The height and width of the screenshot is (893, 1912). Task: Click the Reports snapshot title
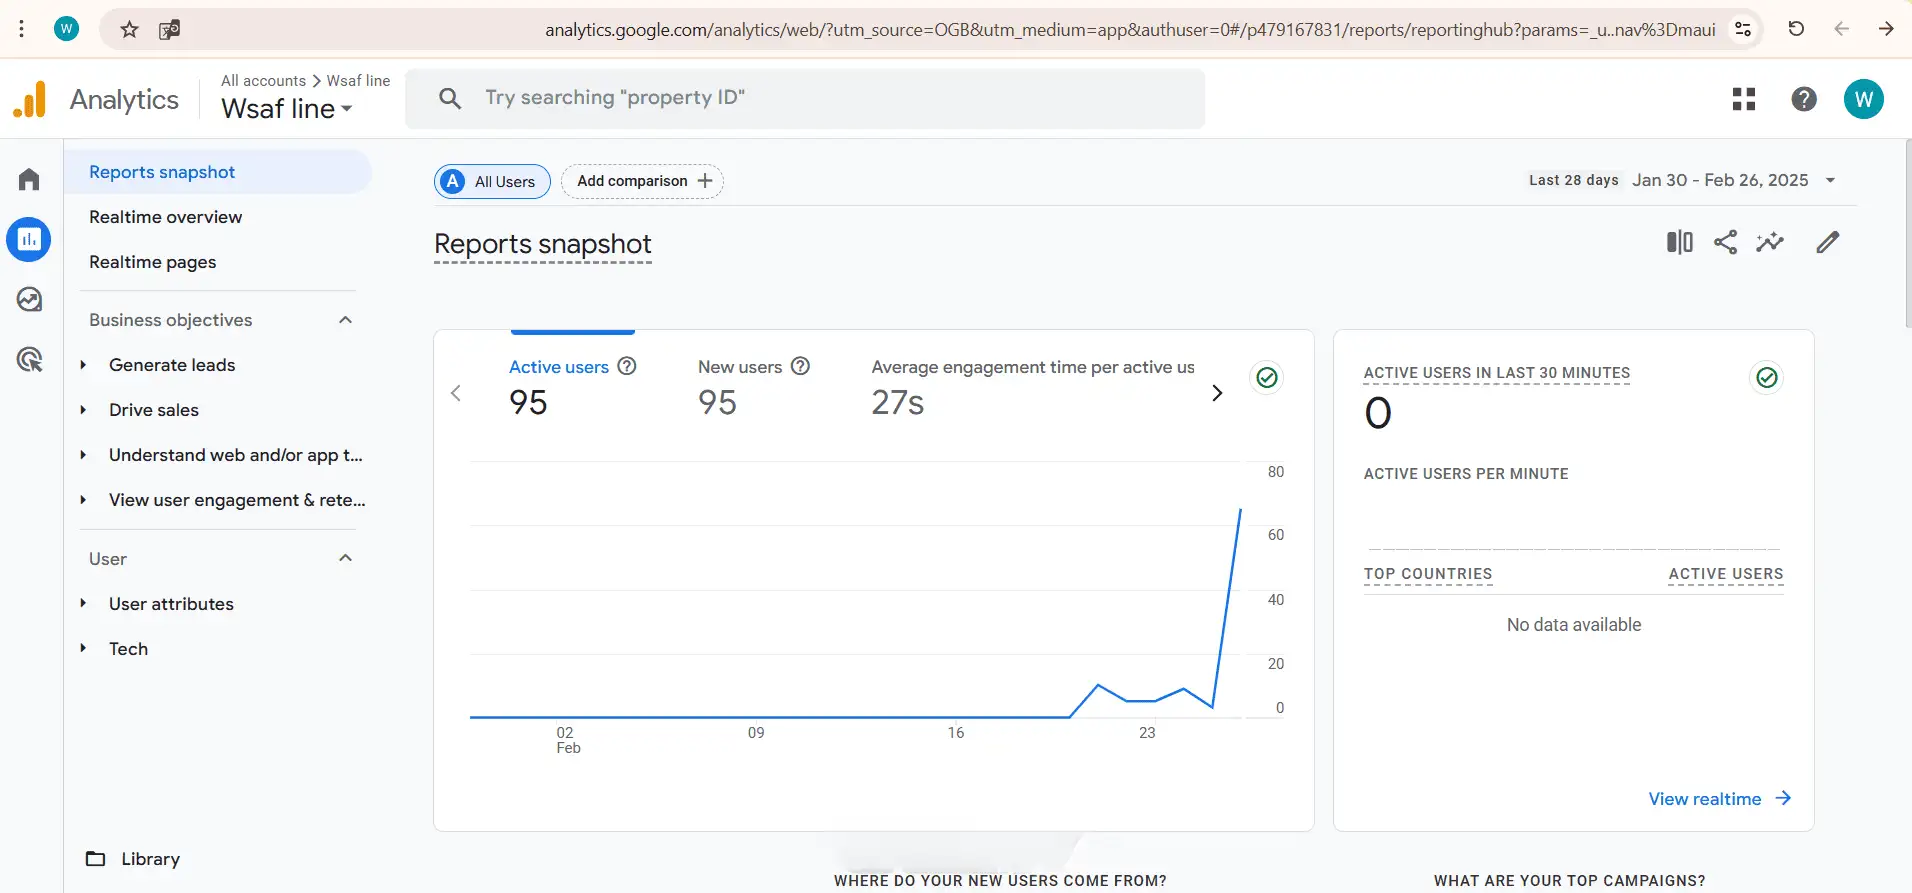(542, 244)
